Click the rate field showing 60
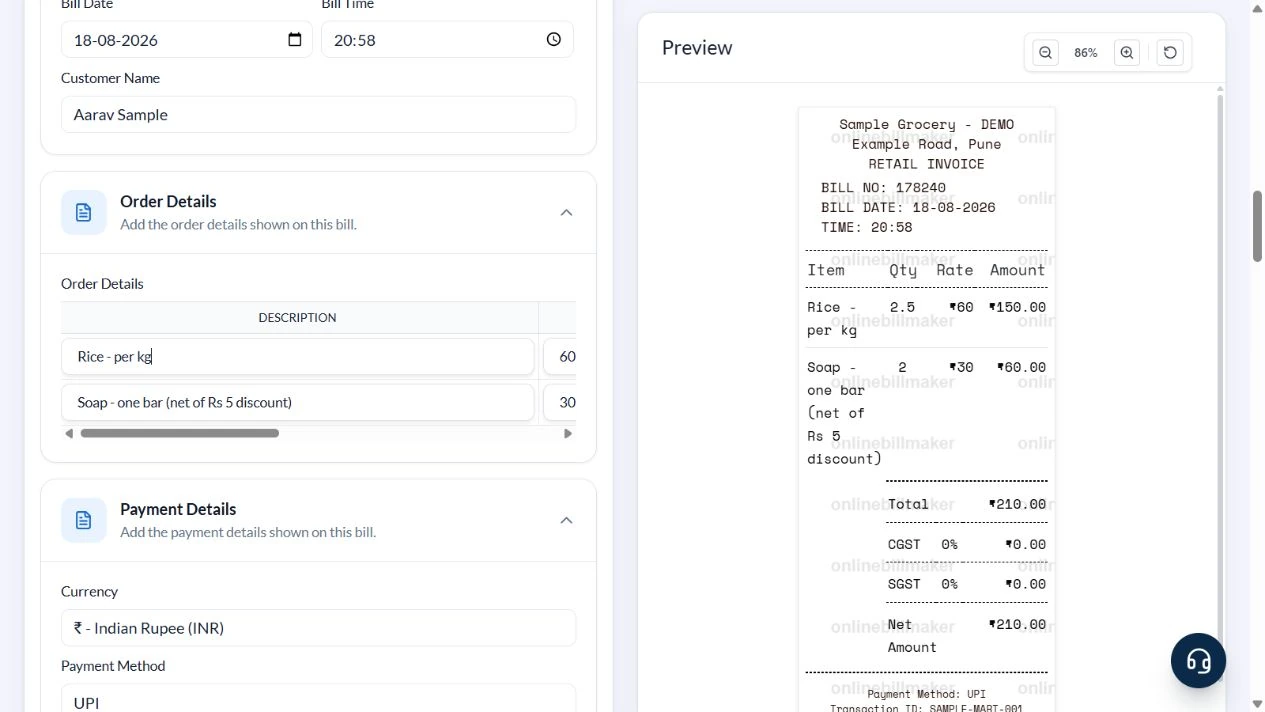Viewport: 1265px width, 712px height. click(560, 356)
